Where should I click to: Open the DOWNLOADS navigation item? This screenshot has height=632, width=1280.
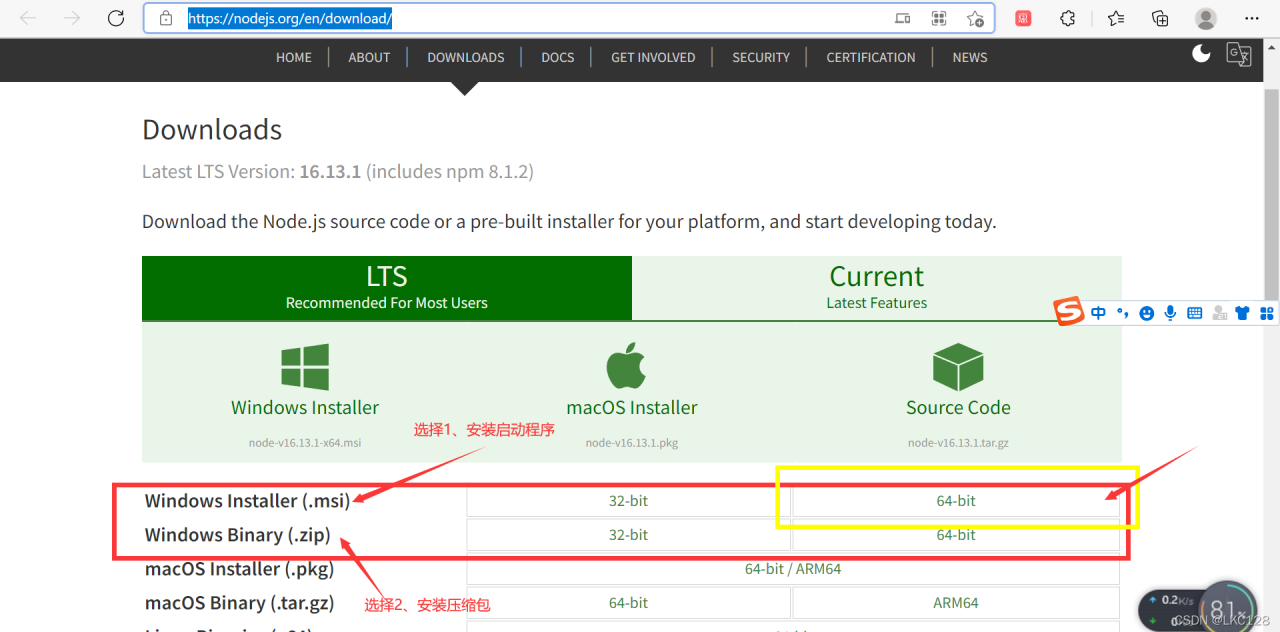click(466, 57)
